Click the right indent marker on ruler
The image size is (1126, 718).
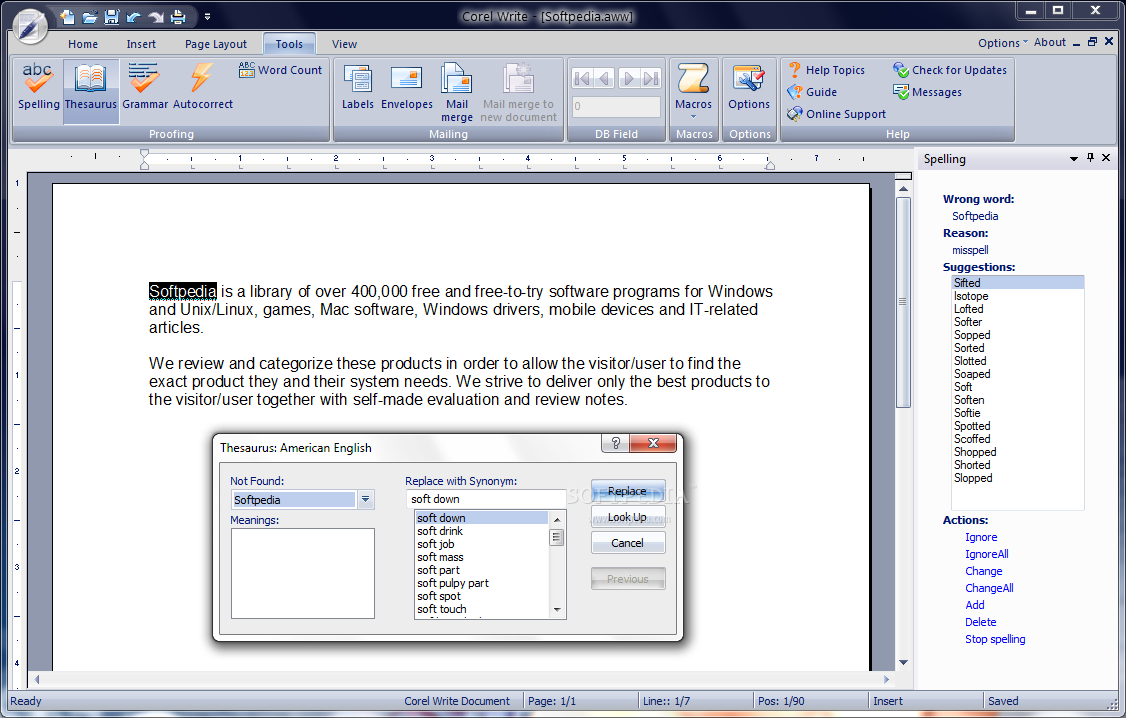[x=769, y=164]
